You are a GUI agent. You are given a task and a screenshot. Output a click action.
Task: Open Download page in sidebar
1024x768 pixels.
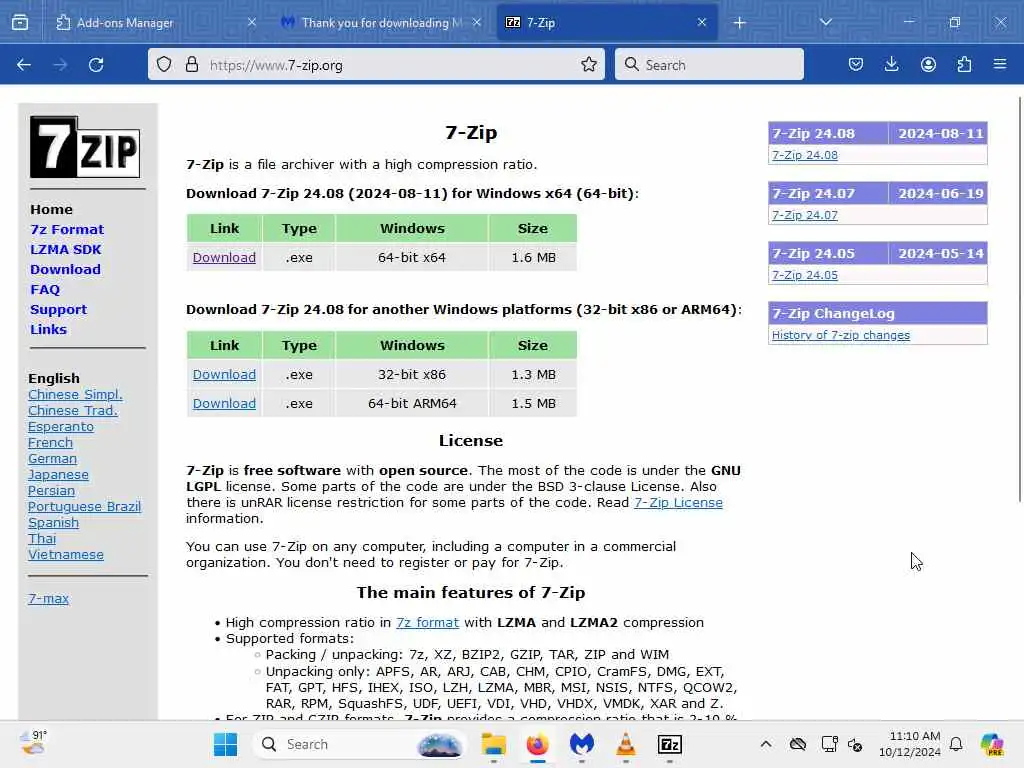(65, 269)
